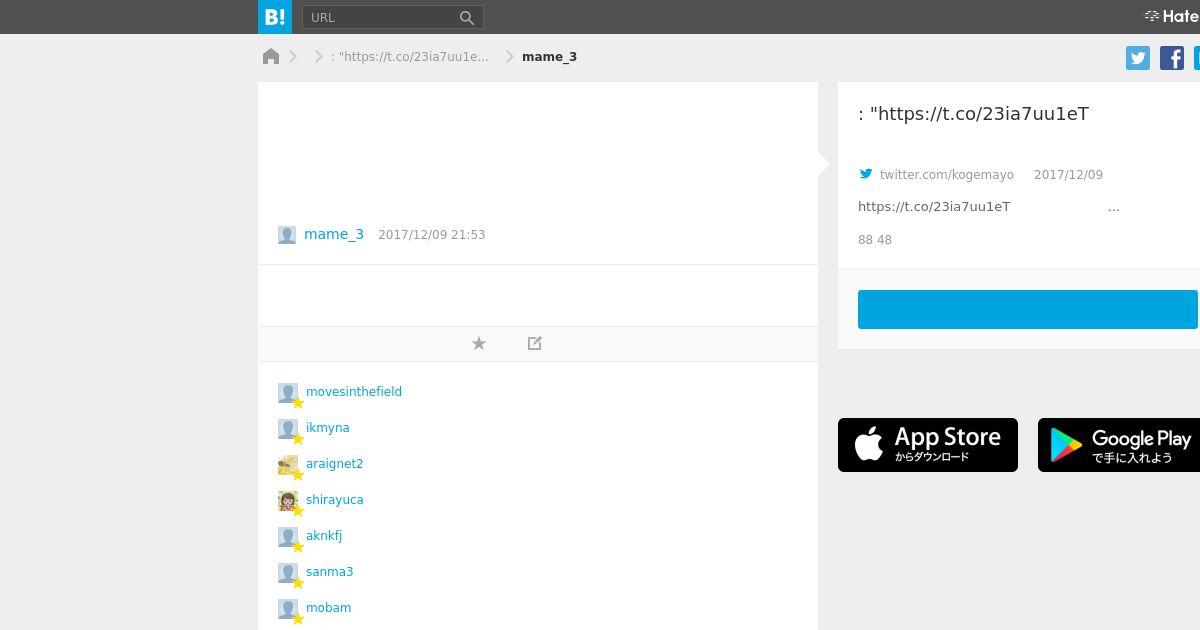This screenshot has width=1200, height=630.
Task: Open the entry title "https://t.co/23ia7uu1eT
Action: pyautogui.click(x=973, y=114)
